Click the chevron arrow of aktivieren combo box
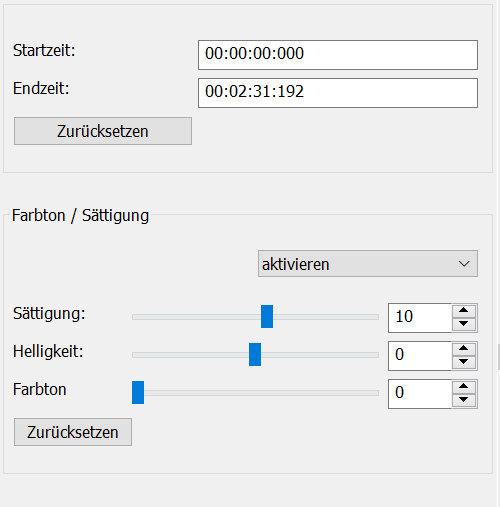The height and width of the screenshot is (507, 500). (464, 264)
